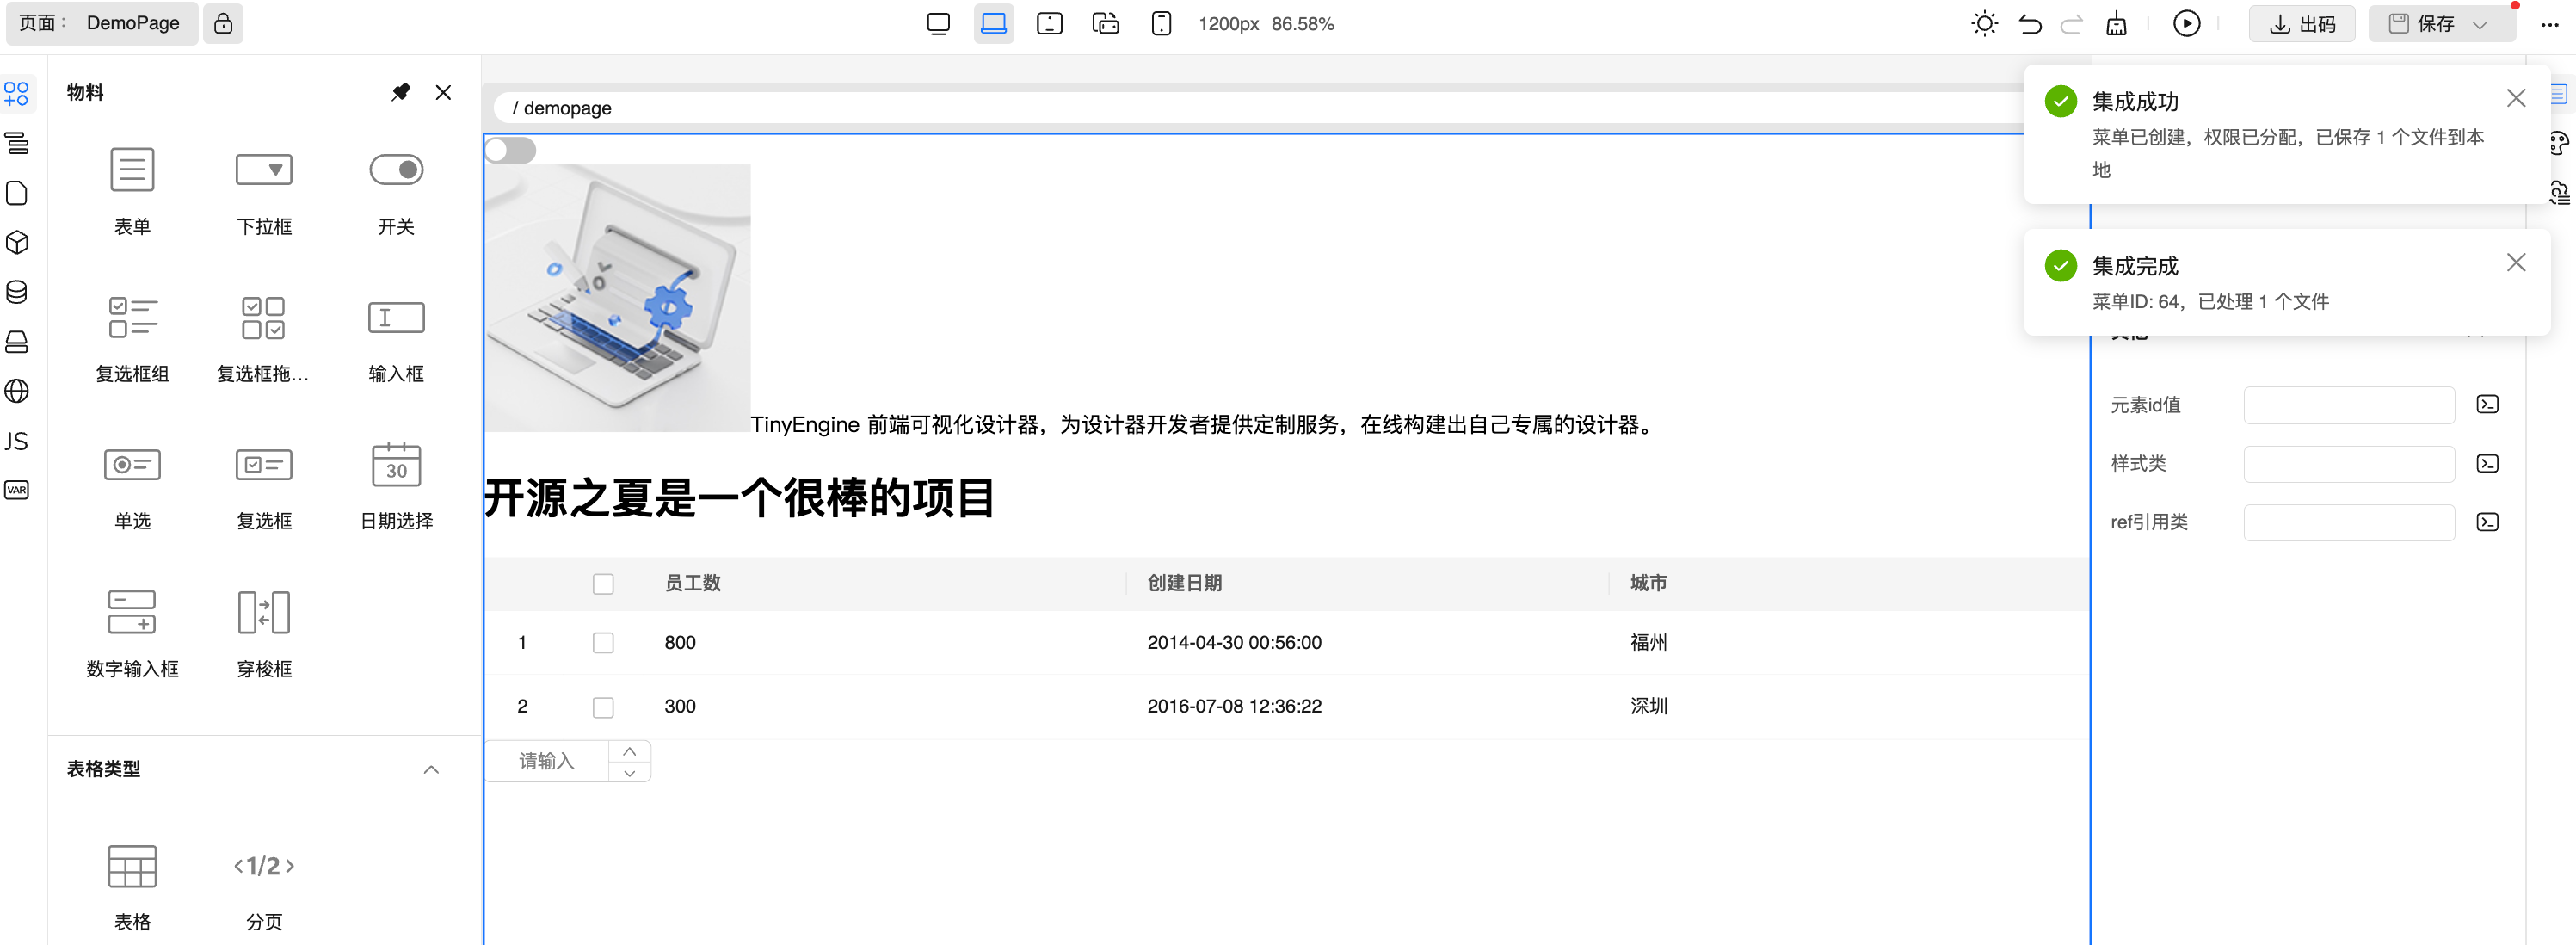Collapse the 表格类型 section
2576x945 pixels.
point(431,769)
